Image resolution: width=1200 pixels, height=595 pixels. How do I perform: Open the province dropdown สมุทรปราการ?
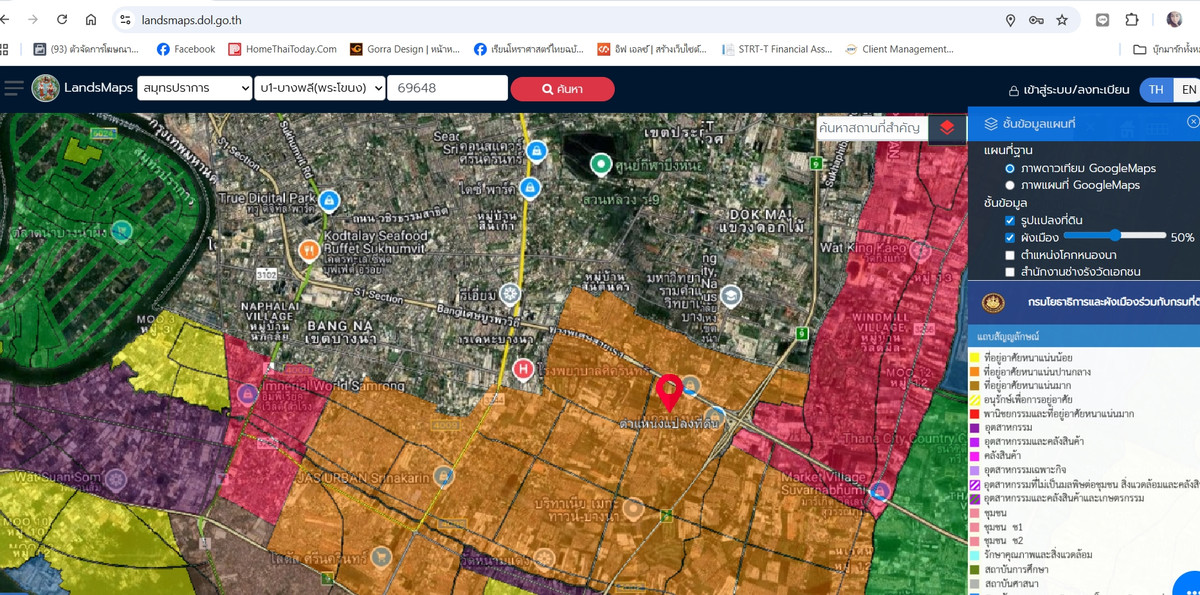pyautogui.click(x=195, y=88)
